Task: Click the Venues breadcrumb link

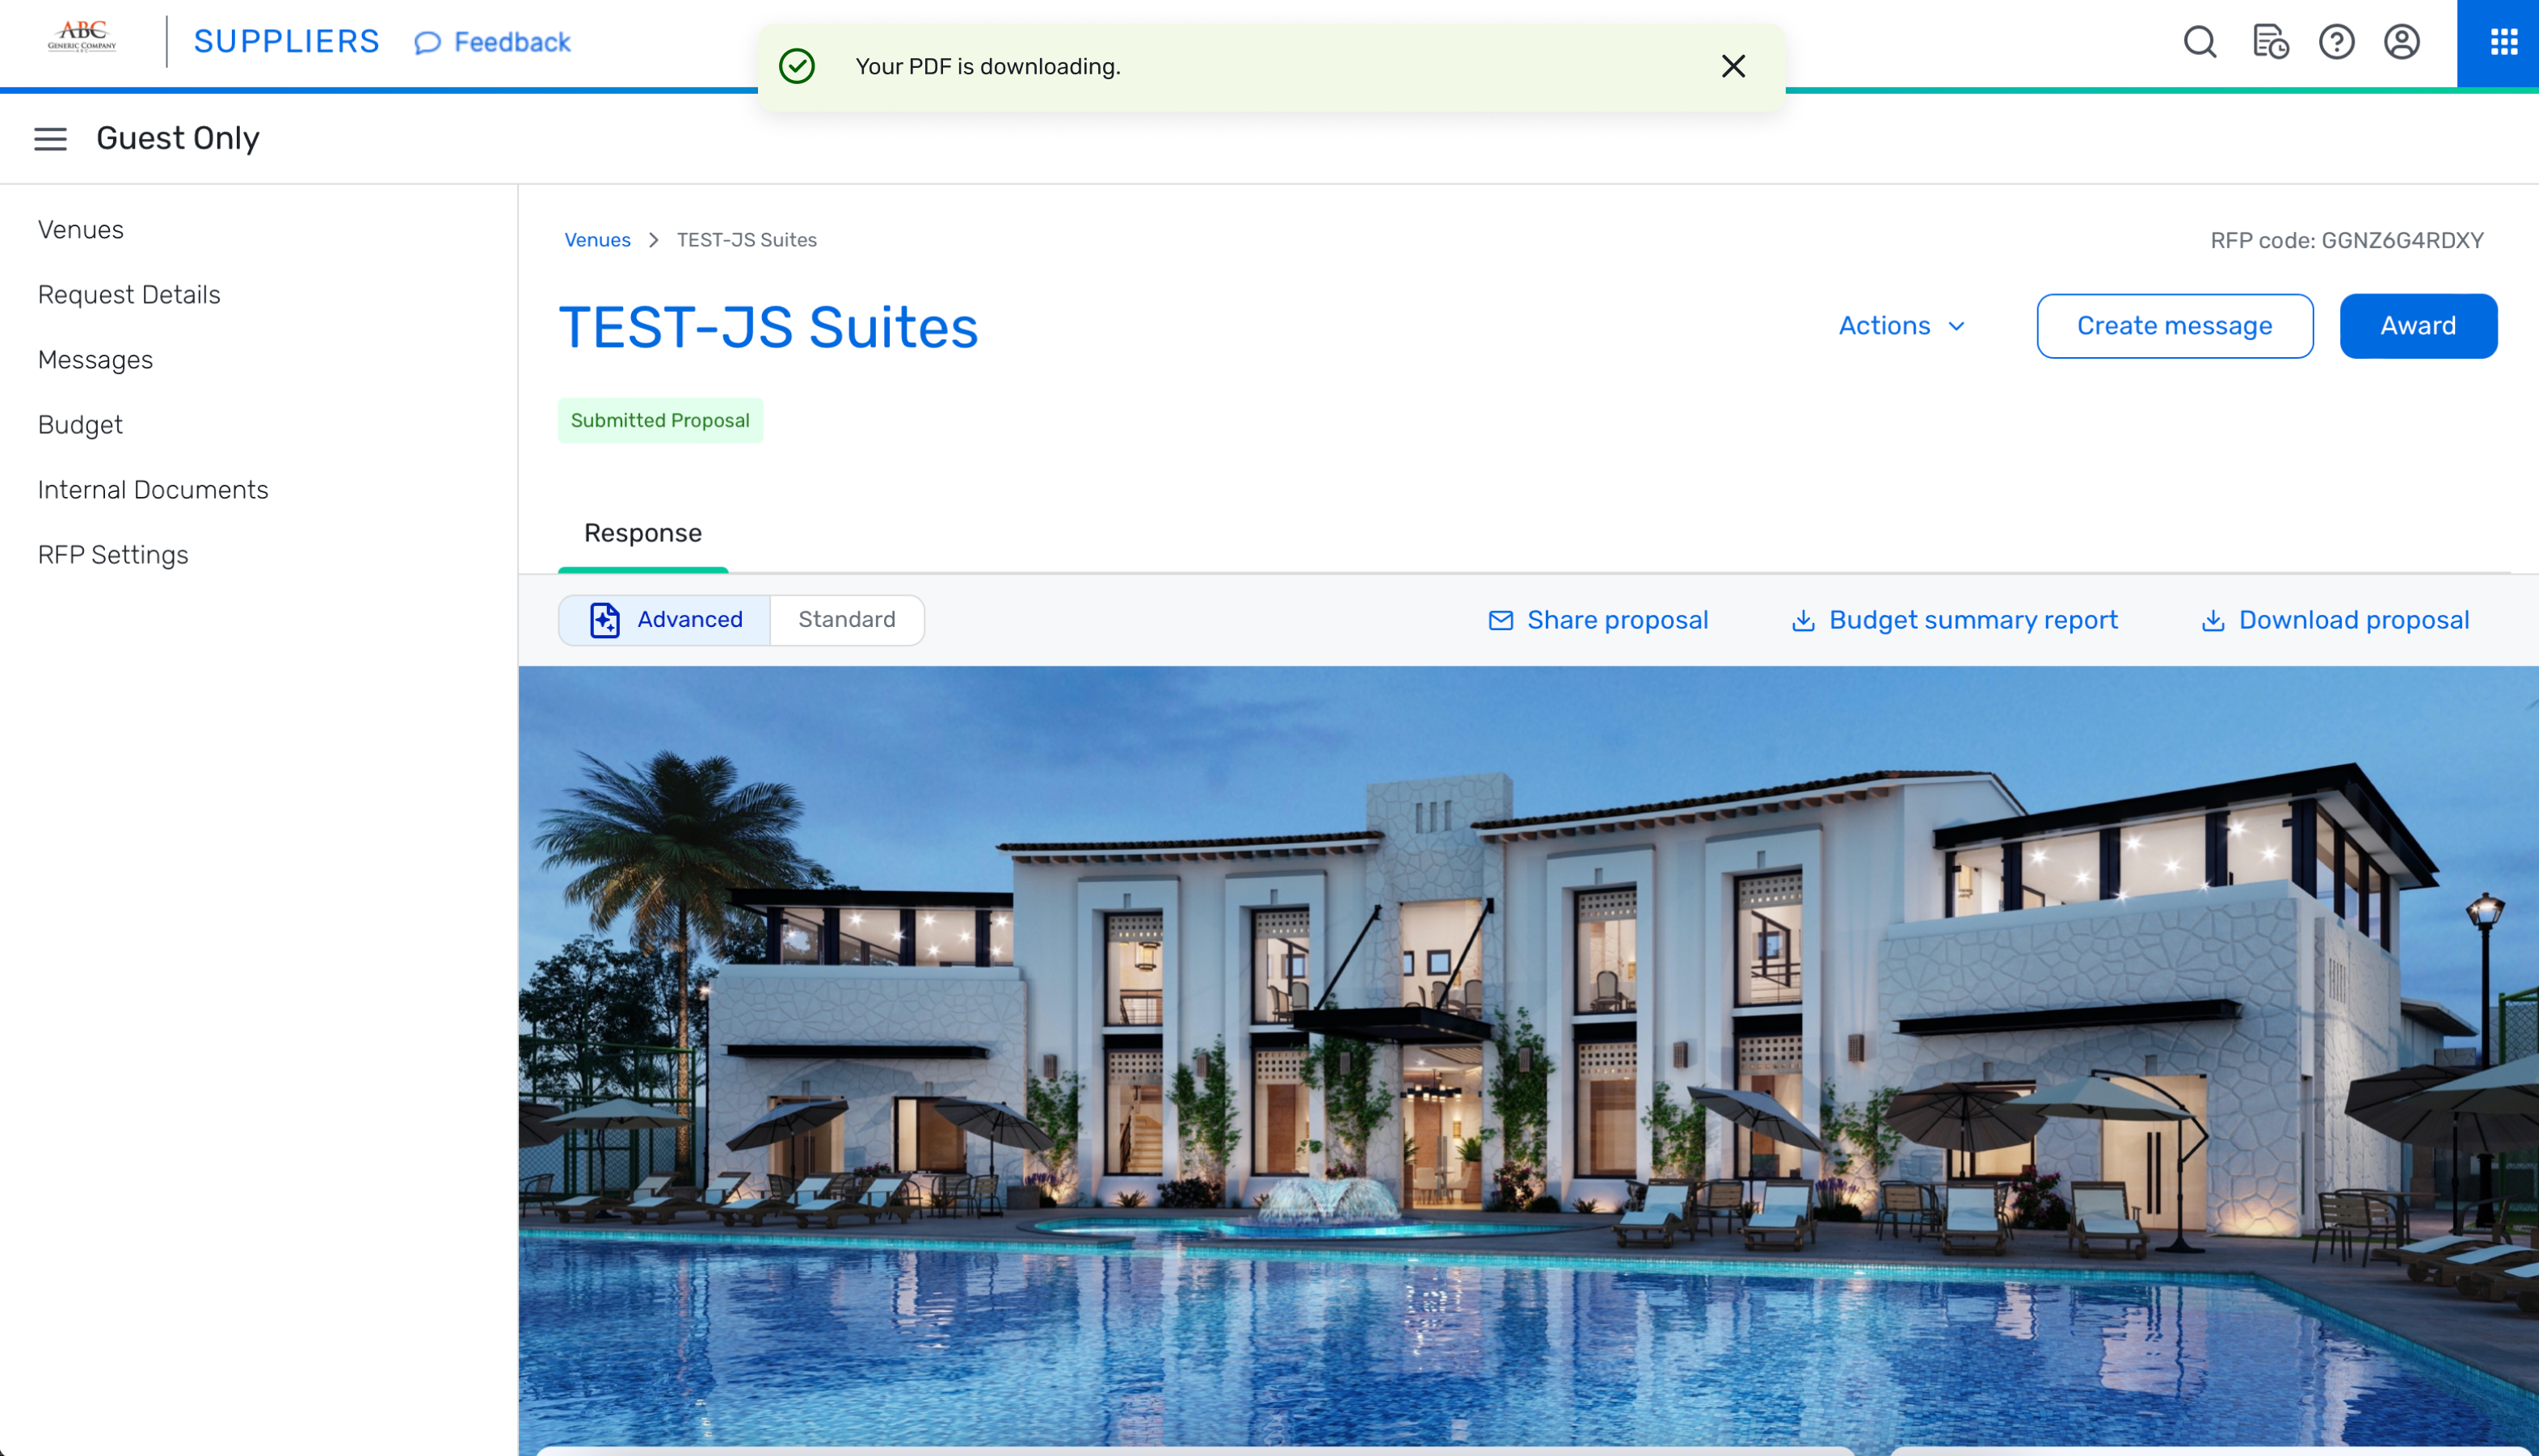Action: tap(597, 240)
